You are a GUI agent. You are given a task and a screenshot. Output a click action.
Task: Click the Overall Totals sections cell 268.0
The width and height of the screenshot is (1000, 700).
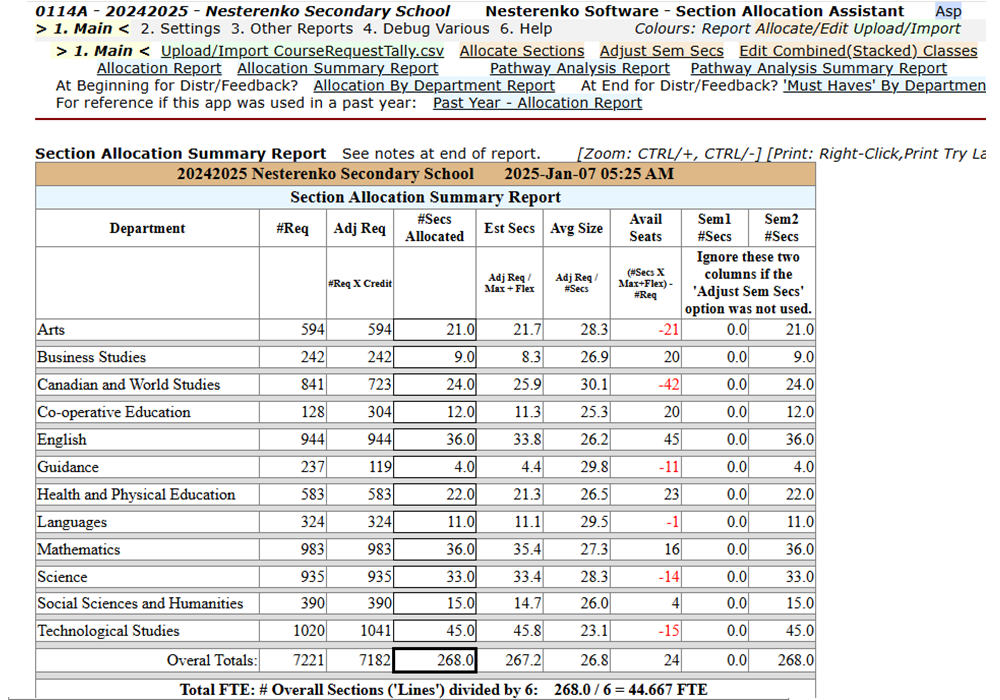coord(435,660)
